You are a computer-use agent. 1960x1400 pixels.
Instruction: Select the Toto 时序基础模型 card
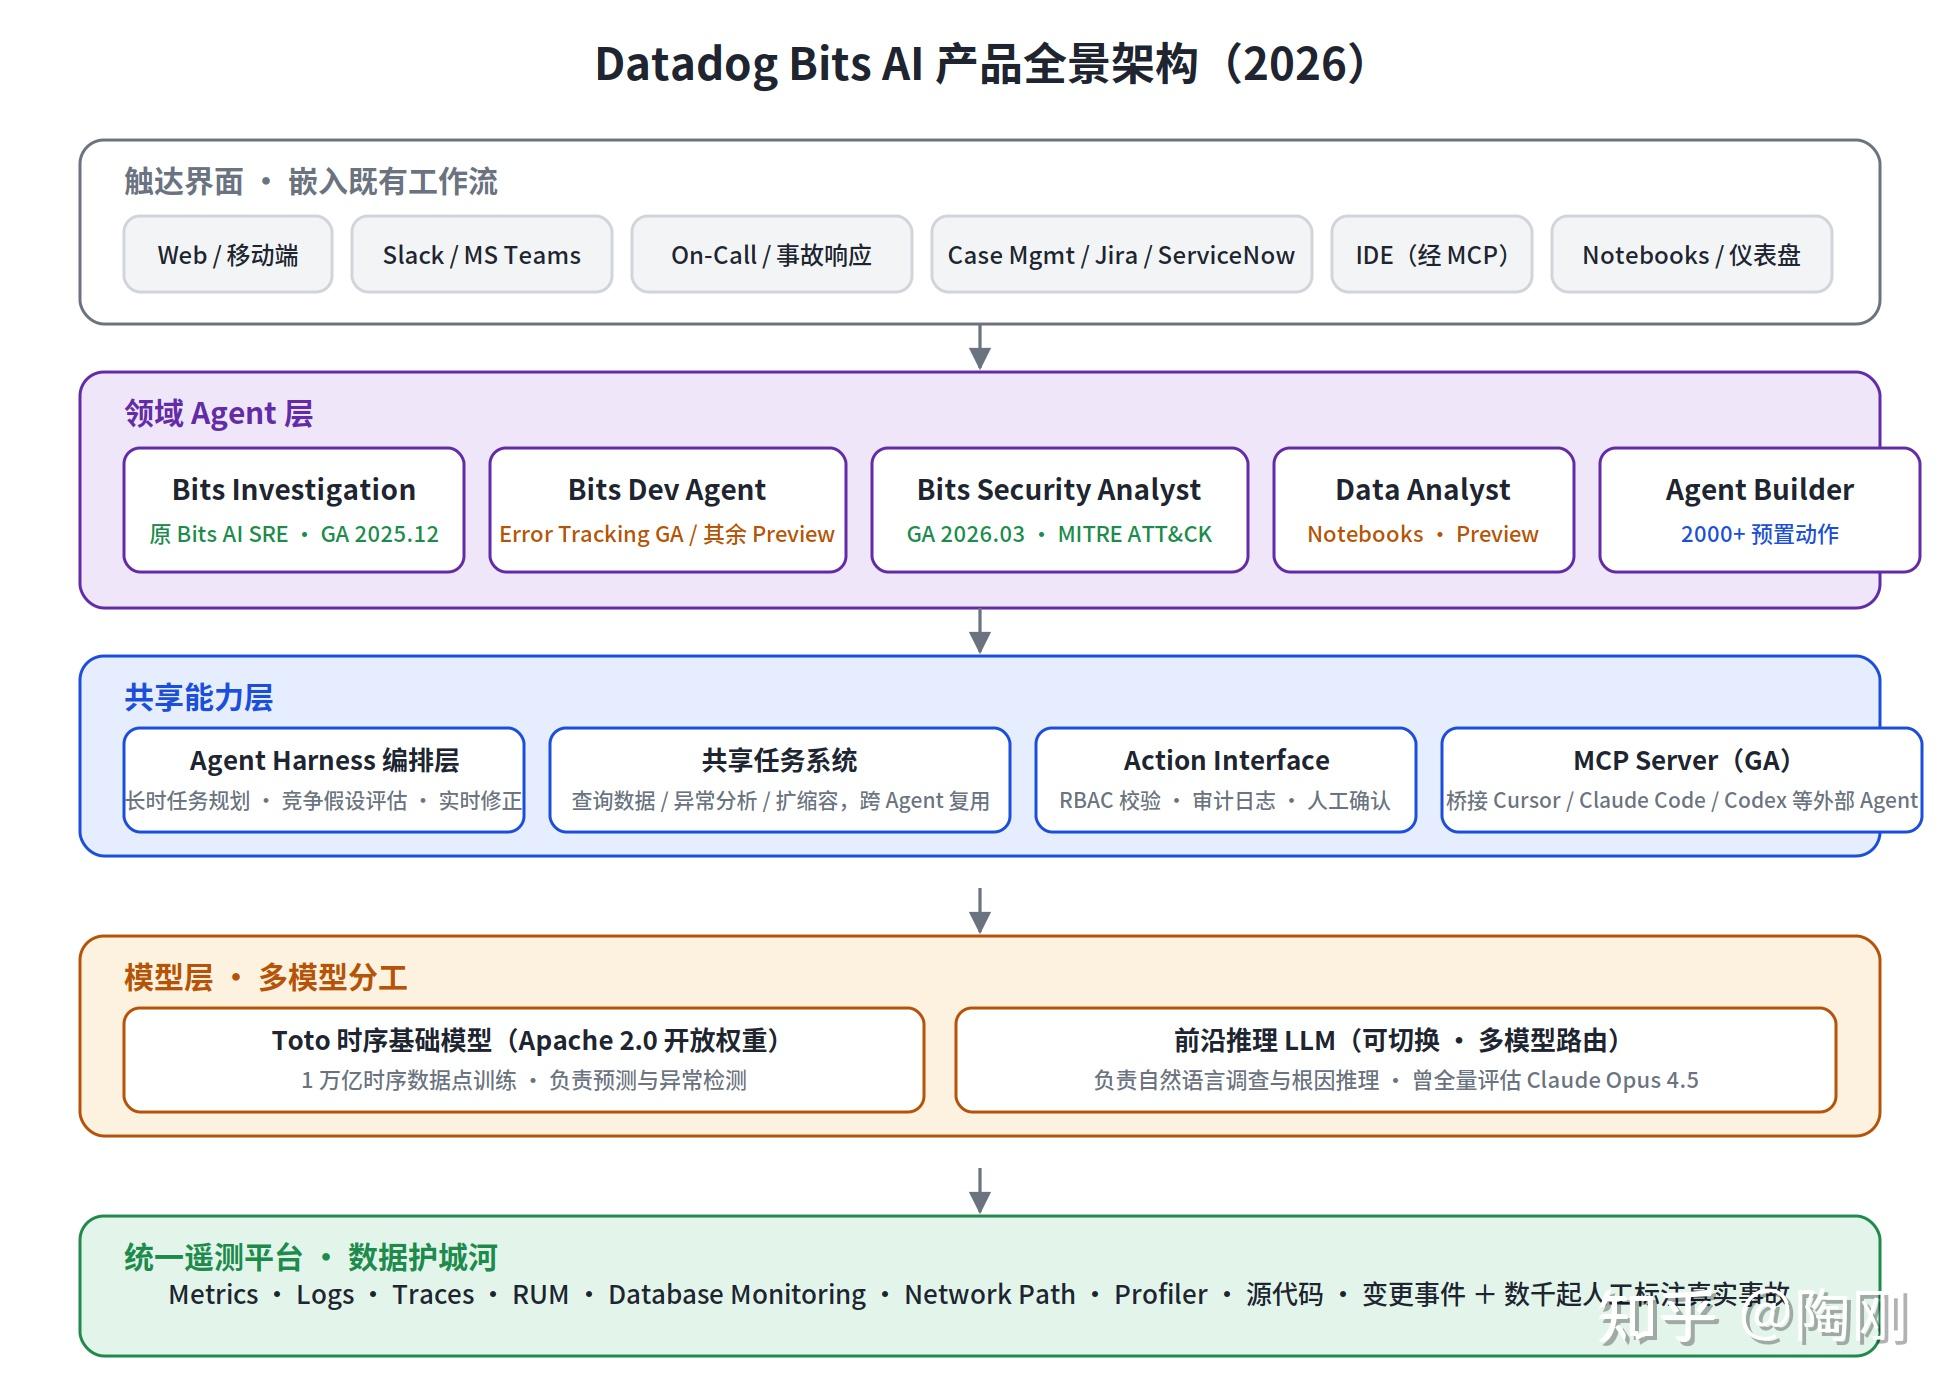[524, 1060]
